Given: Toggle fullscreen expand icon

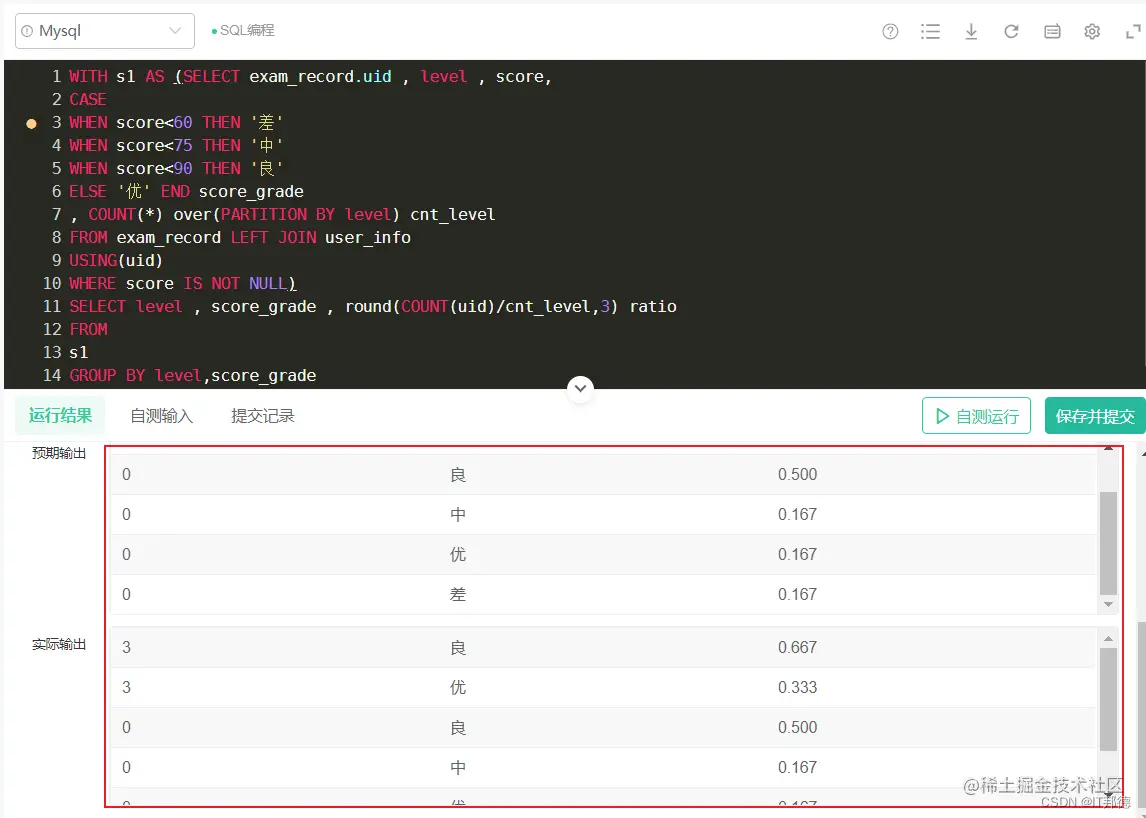Looking at the screenshot, I should 1134,31.
